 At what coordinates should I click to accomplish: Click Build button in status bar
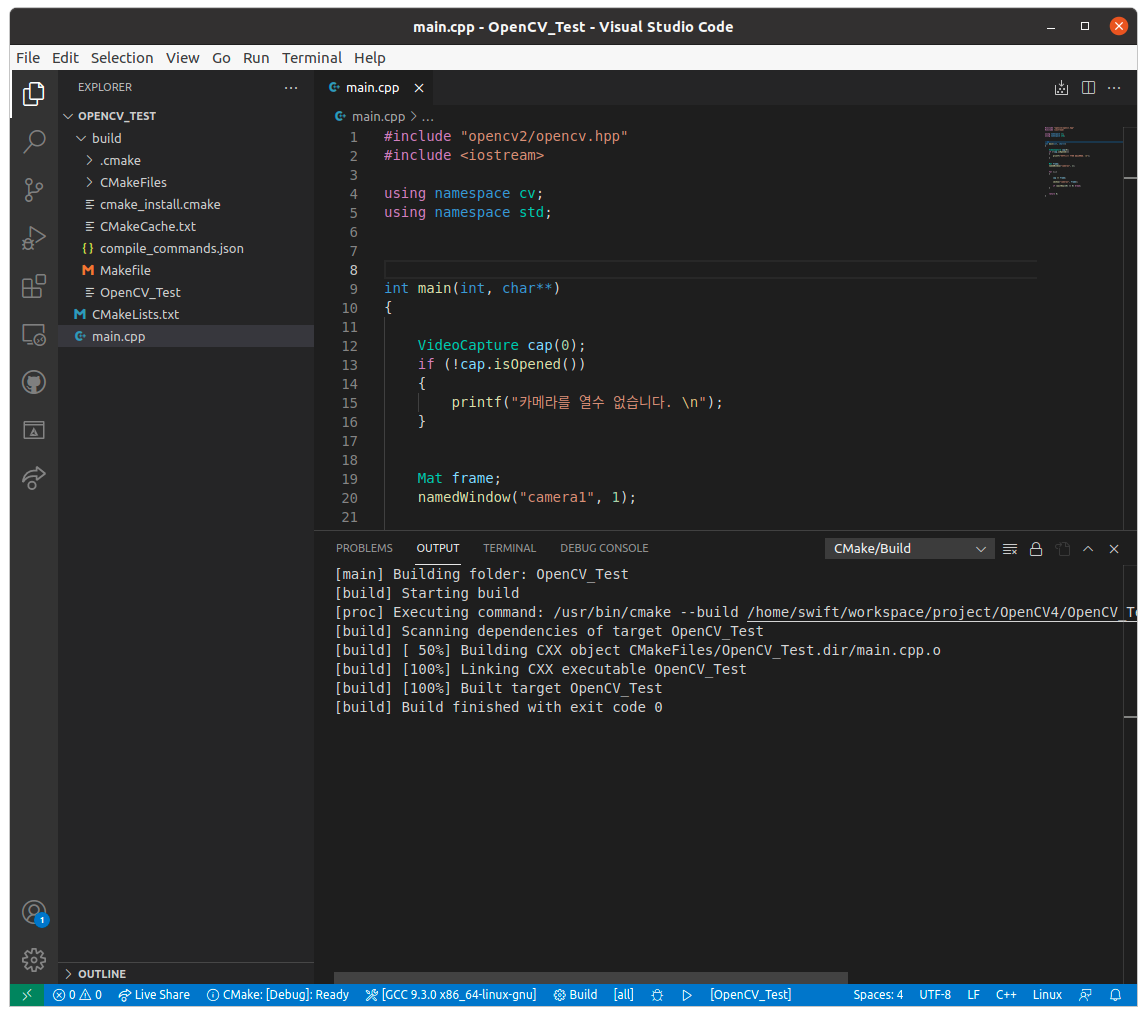tap(575, 995)
